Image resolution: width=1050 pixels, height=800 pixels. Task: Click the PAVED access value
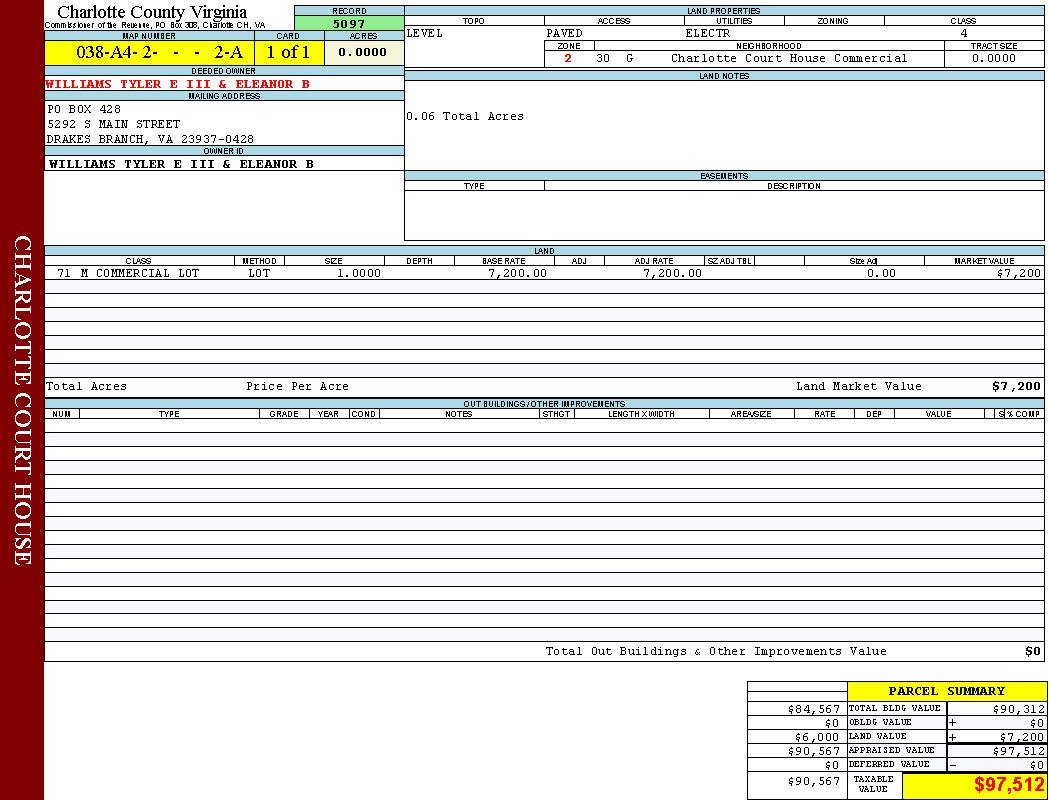coord(565,33)
